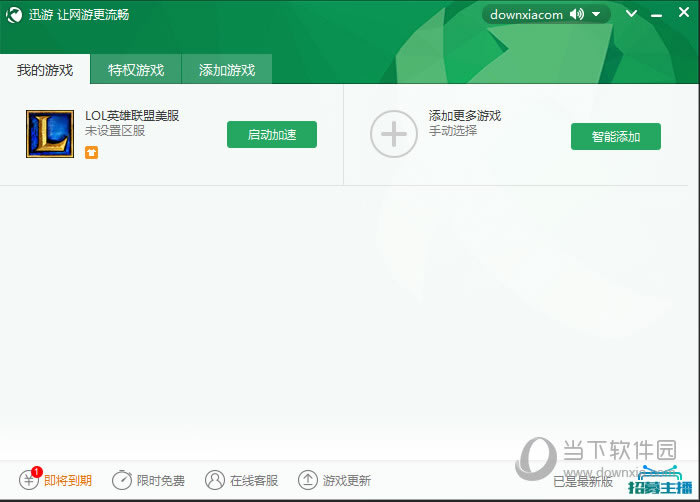
Task: Open the main menu chevron in title bar
Action: [631, 13]
